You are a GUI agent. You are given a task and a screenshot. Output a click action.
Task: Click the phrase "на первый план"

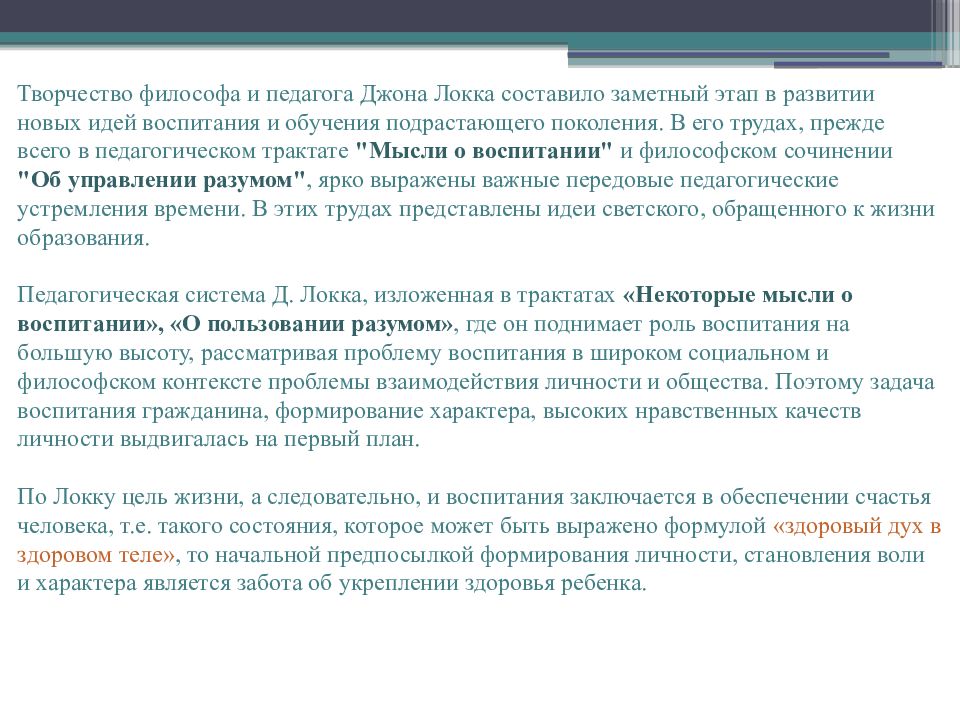pos(359,440)
